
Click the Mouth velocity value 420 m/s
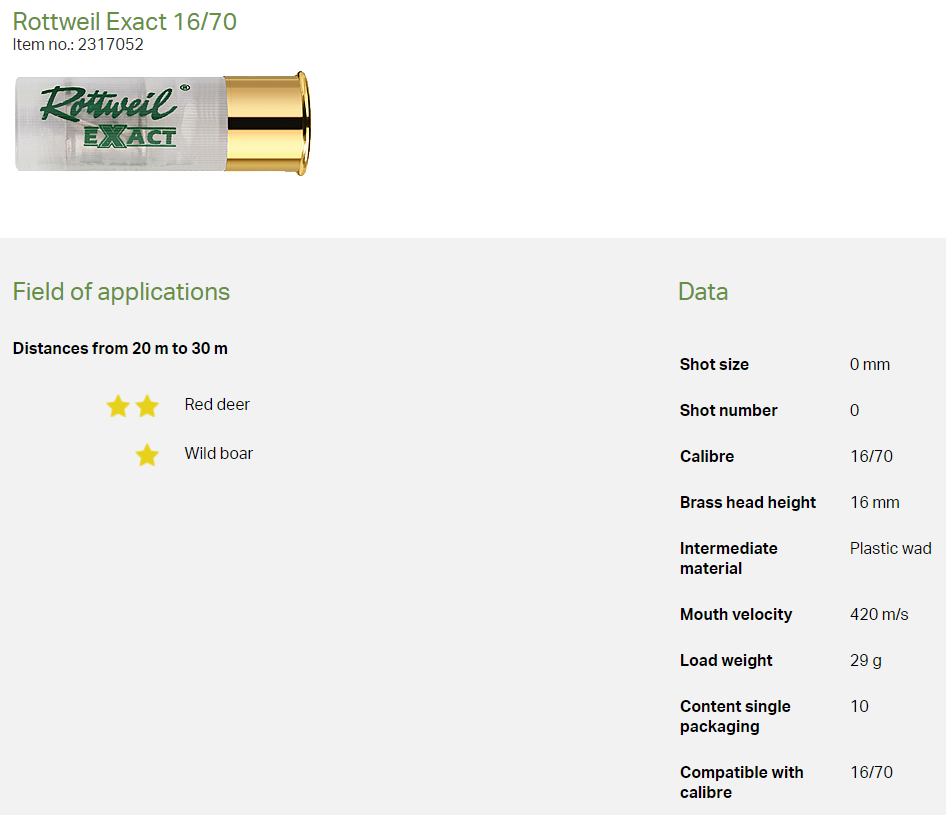pyautogui.click(x=879, y=615)
